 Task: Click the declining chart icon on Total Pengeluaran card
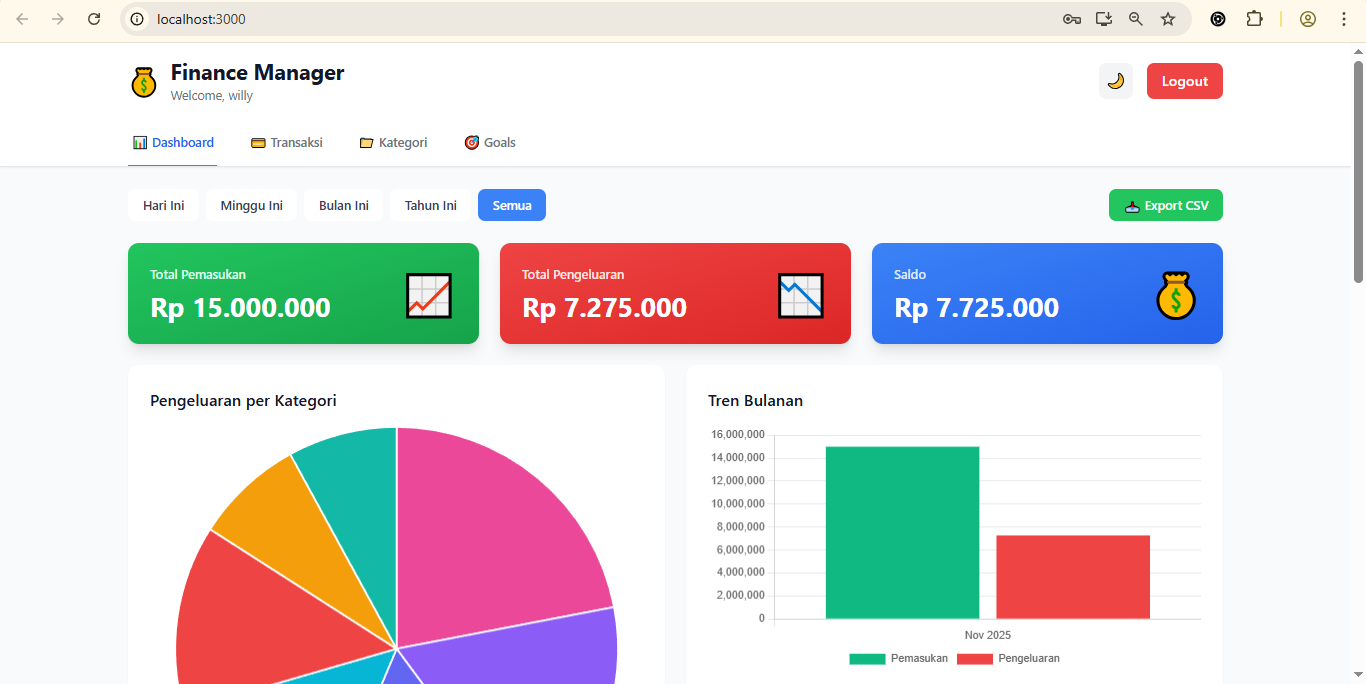[800, 294]
